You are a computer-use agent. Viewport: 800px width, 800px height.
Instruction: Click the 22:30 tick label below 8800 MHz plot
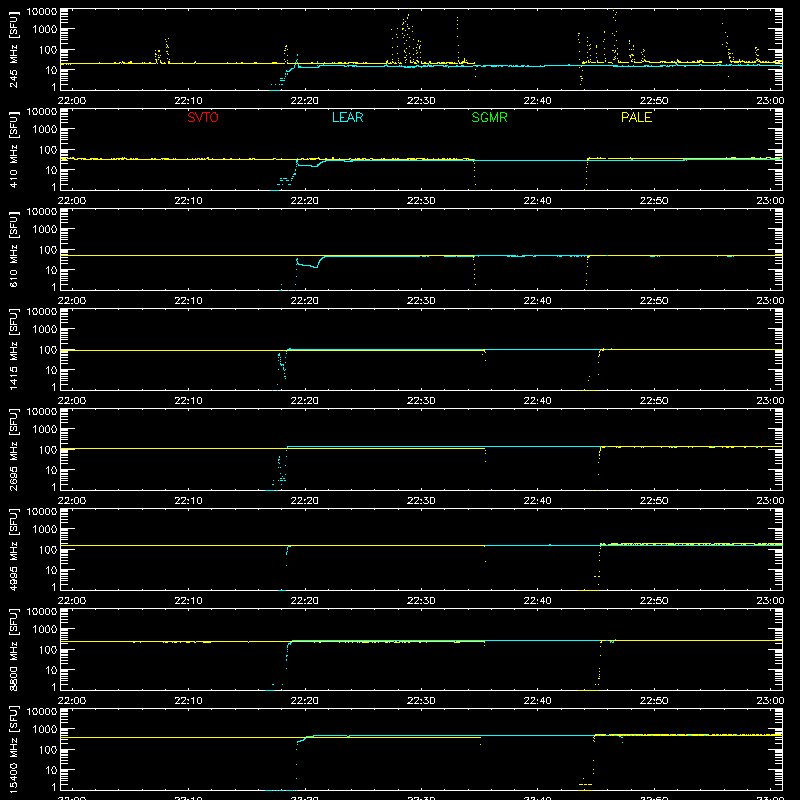[x=421, y=701]
